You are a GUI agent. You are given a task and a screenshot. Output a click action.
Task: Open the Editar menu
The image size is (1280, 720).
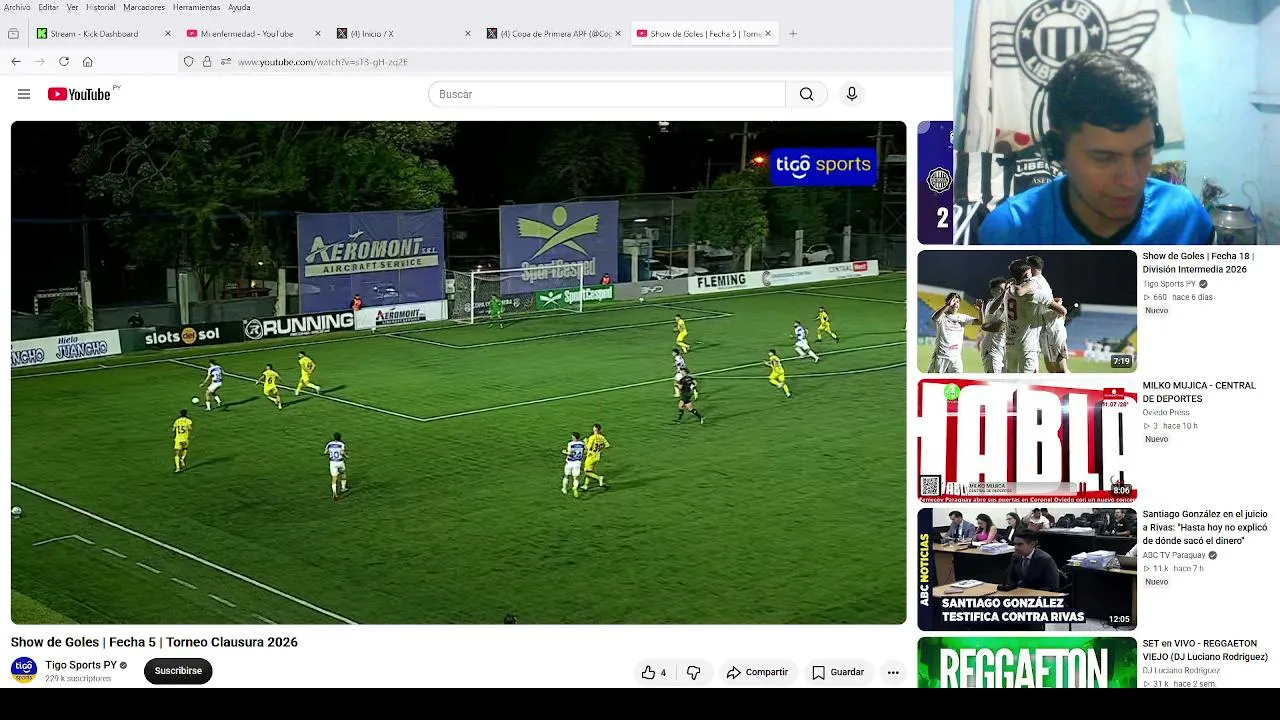pyautogui.click(x=48, y=7)
